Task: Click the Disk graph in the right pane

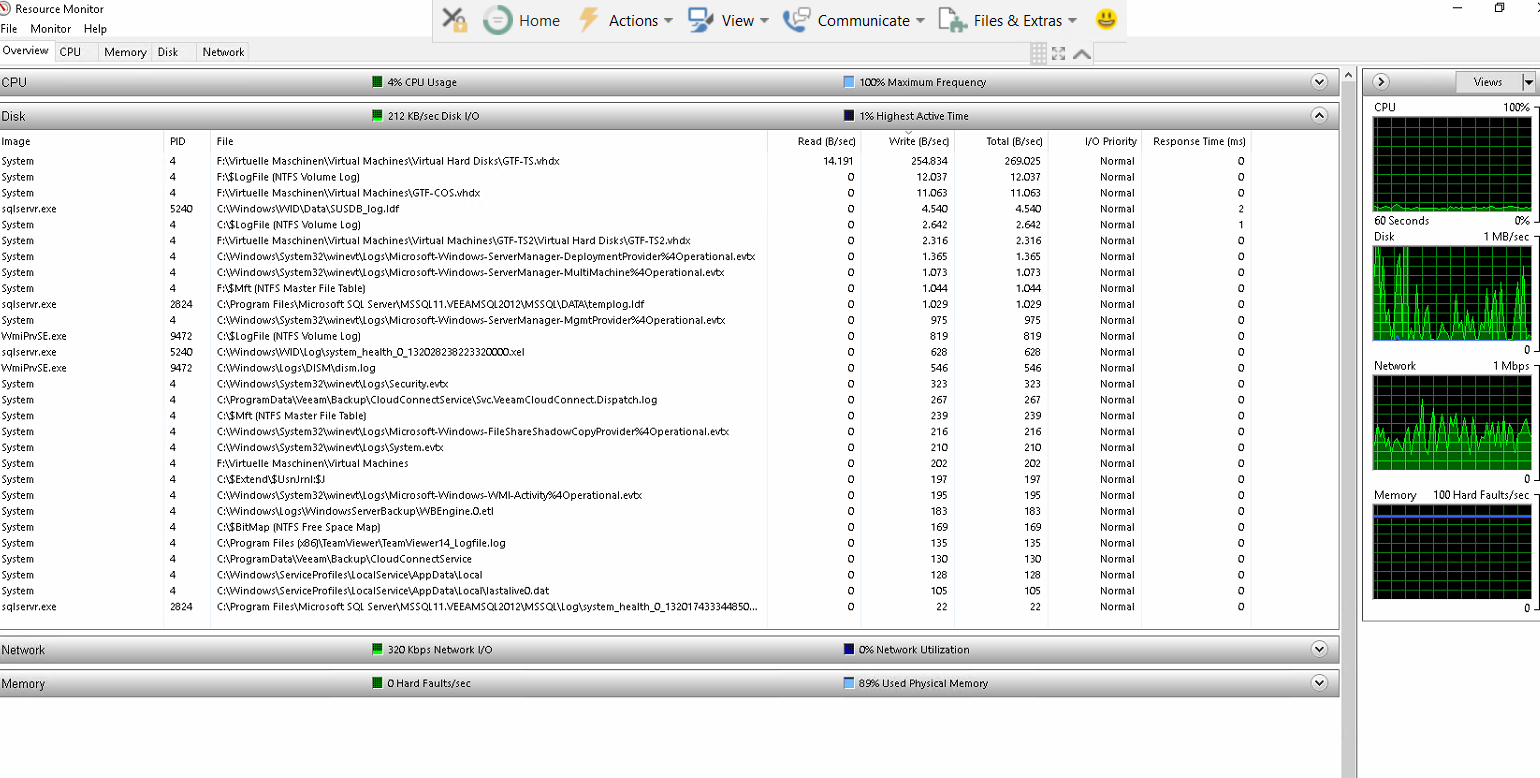Action: click(x=1451, y=293)
